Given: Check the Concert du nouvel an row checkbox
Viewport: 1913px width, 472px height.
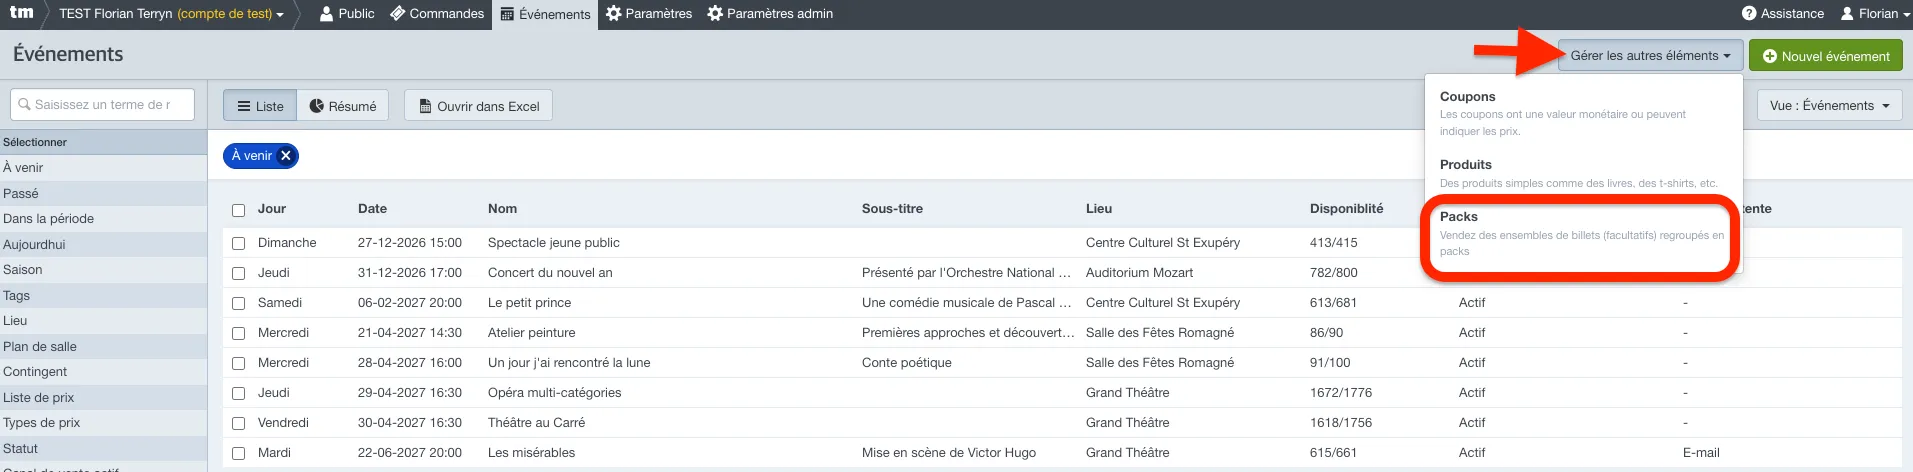Looking at the screenshot, I should pos(238,273).
